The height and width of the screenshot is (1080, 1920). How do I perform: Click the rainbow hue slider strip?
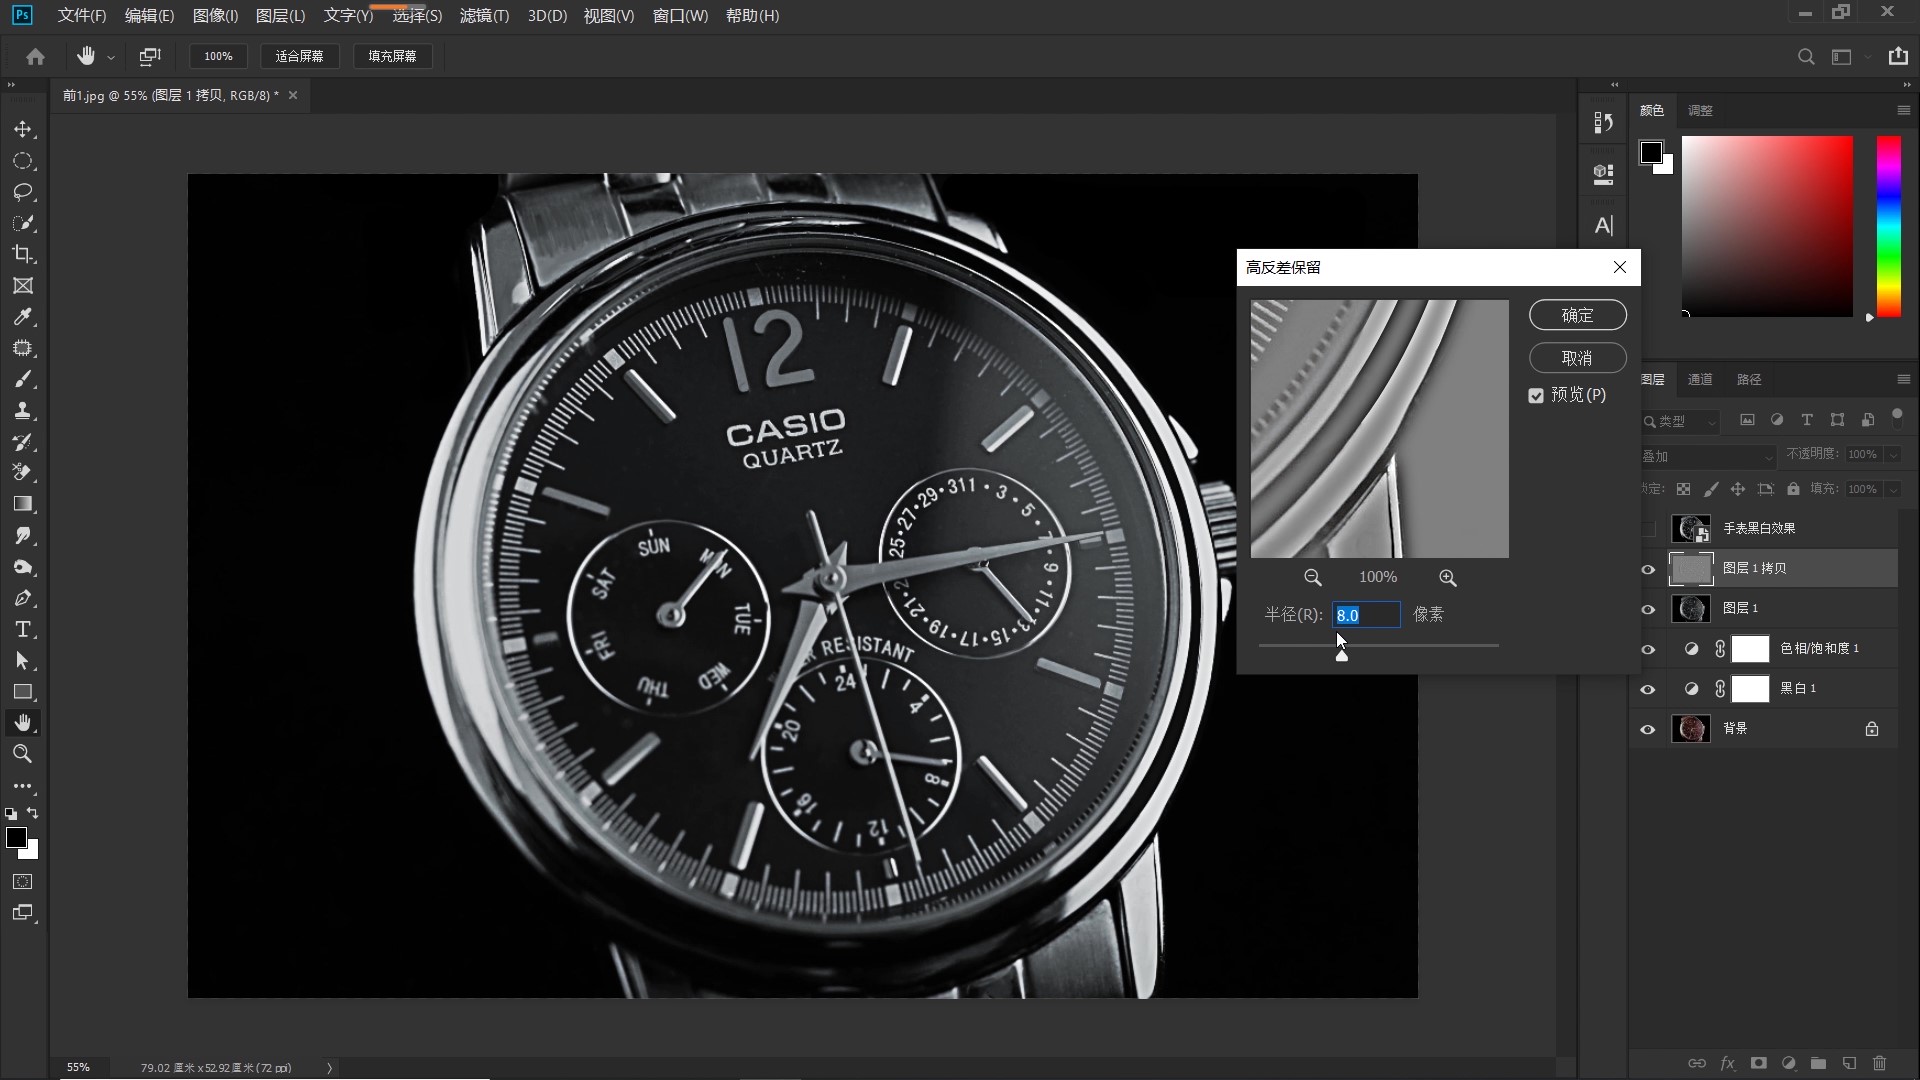click(x=1888, y=226)
